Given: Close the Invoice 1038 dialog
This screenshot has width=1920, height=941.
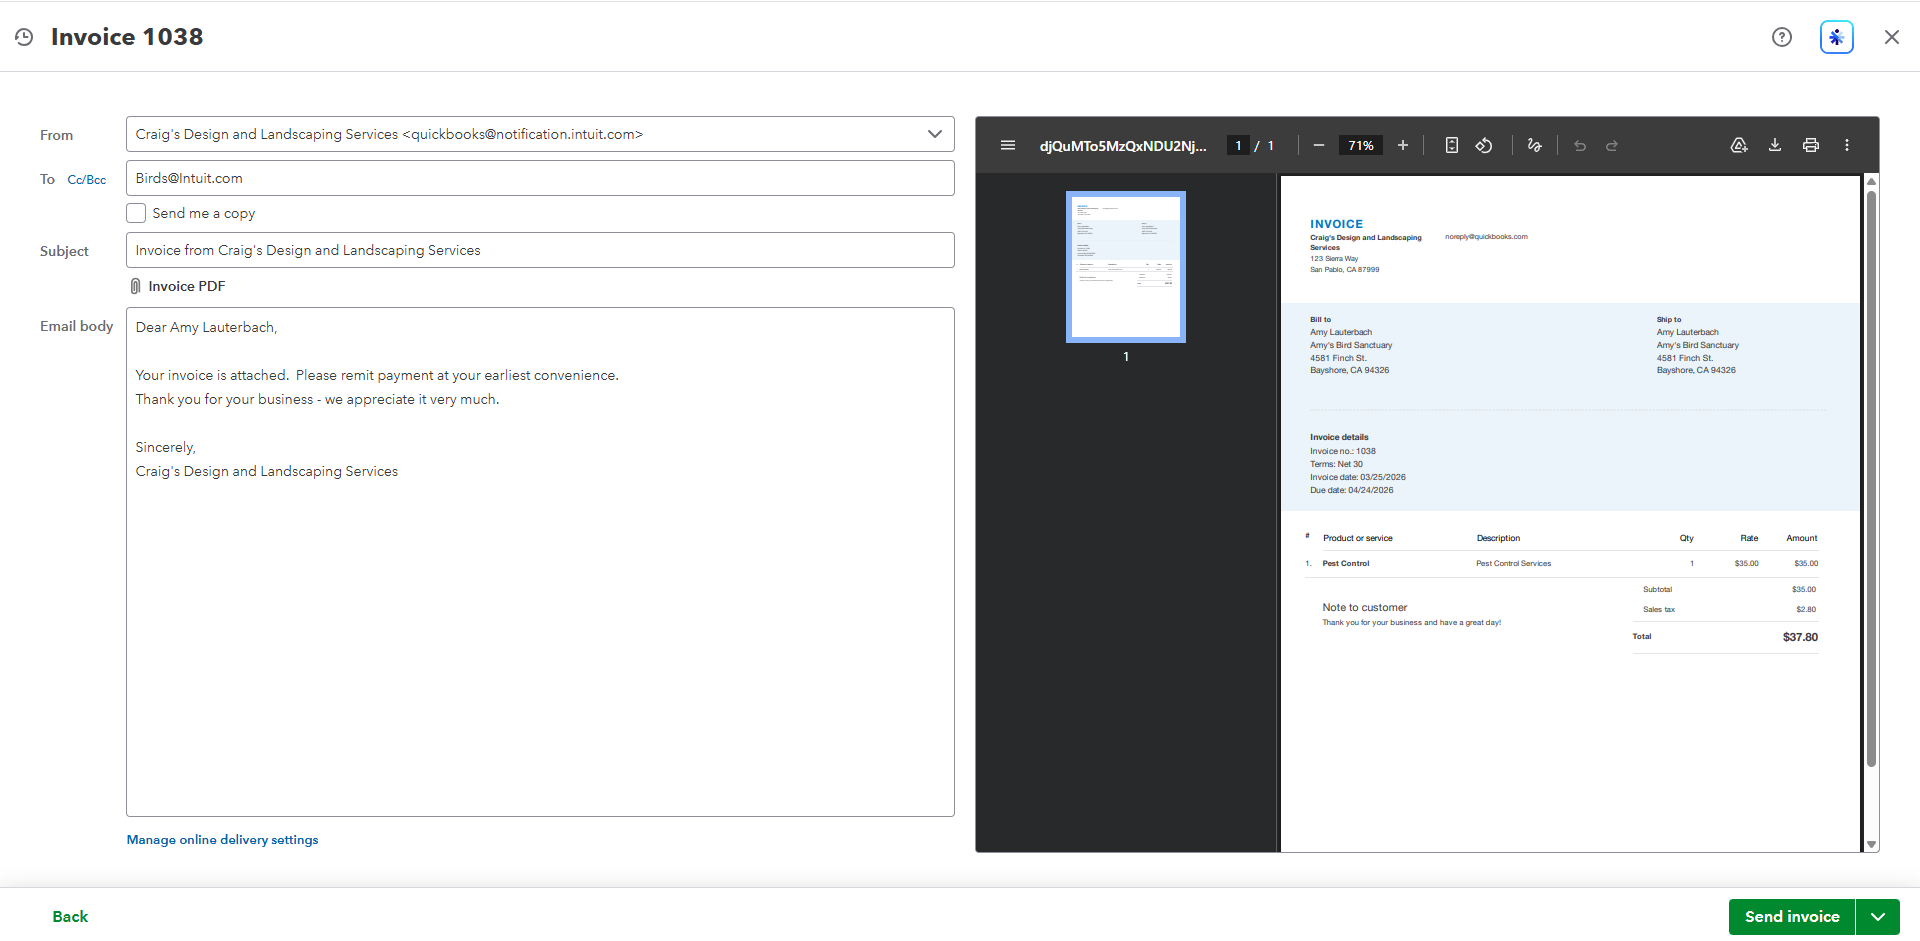Looking at the screenshot, I should (1892, 37).
